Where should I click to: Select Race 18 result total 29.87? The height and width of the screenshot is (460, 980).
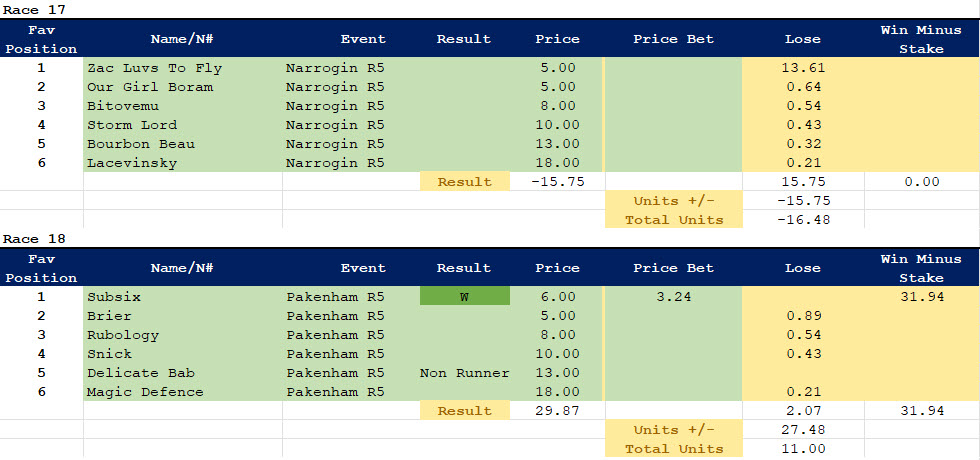(557, 411)
